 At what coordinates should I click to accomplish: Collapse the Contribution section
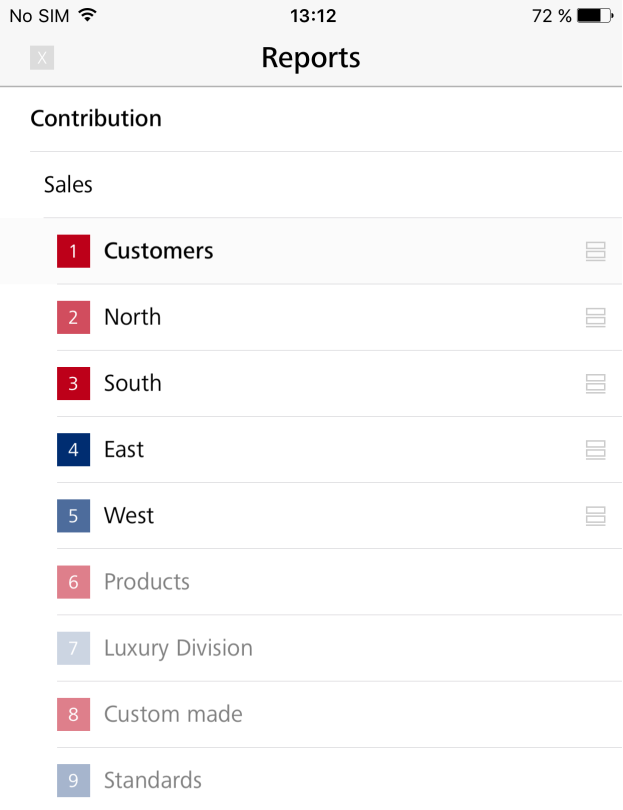312,119
